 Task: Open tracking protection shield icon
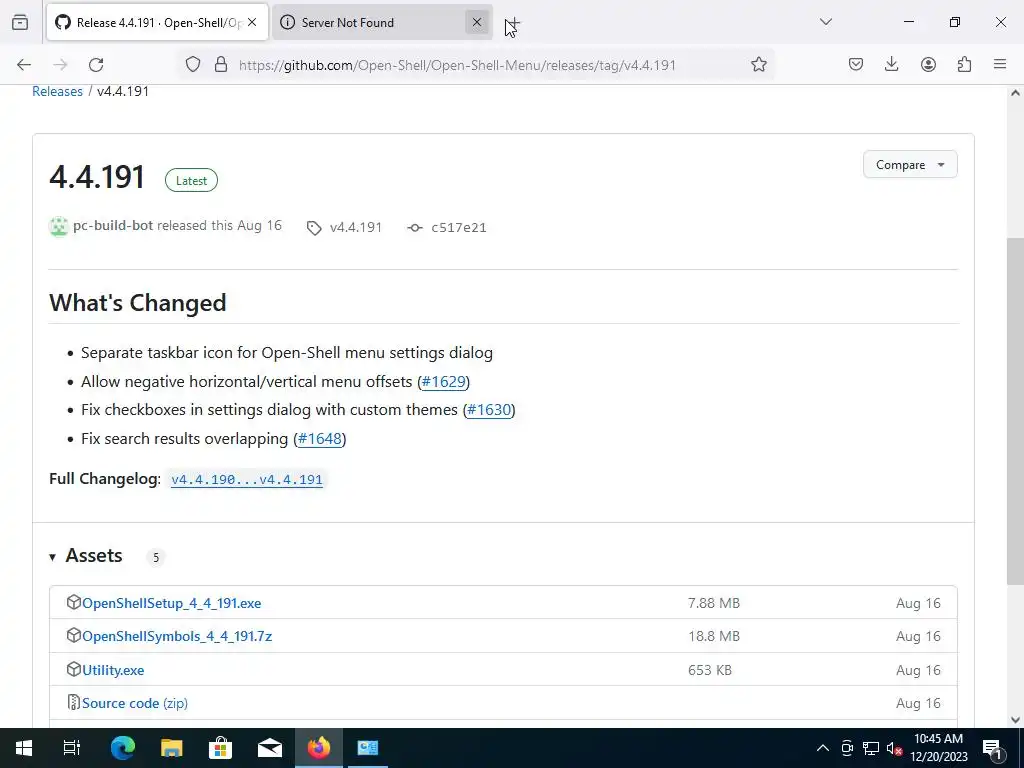click(193, 64)
